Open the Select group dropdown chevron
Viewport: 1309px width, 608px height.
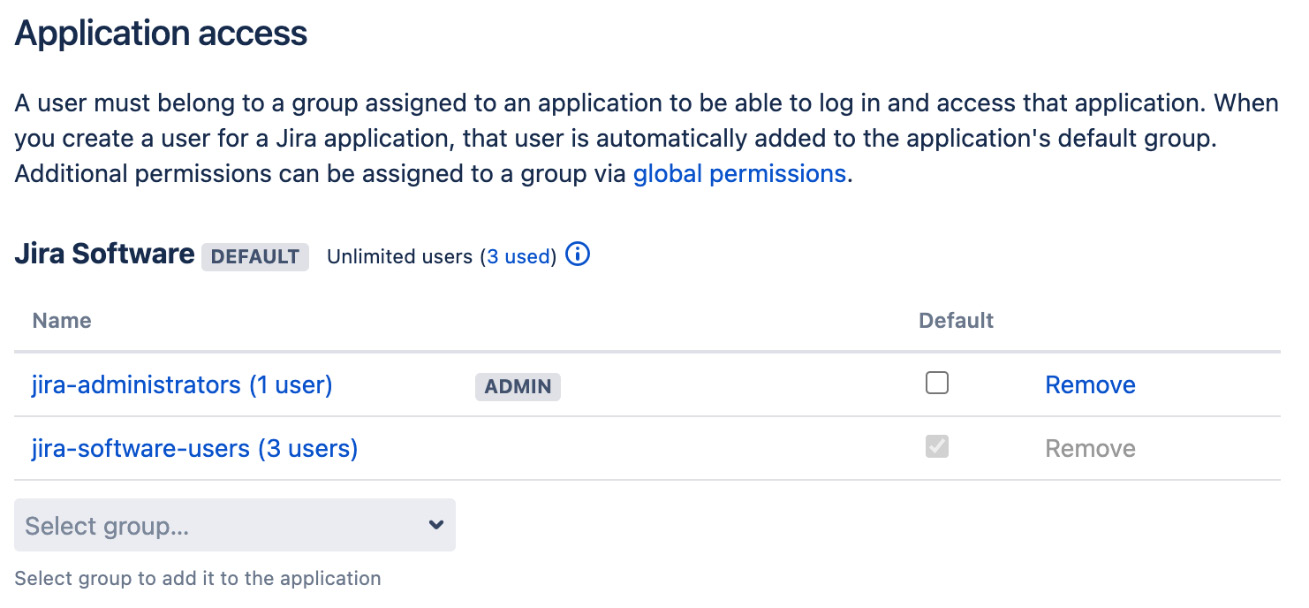(435, 524)
